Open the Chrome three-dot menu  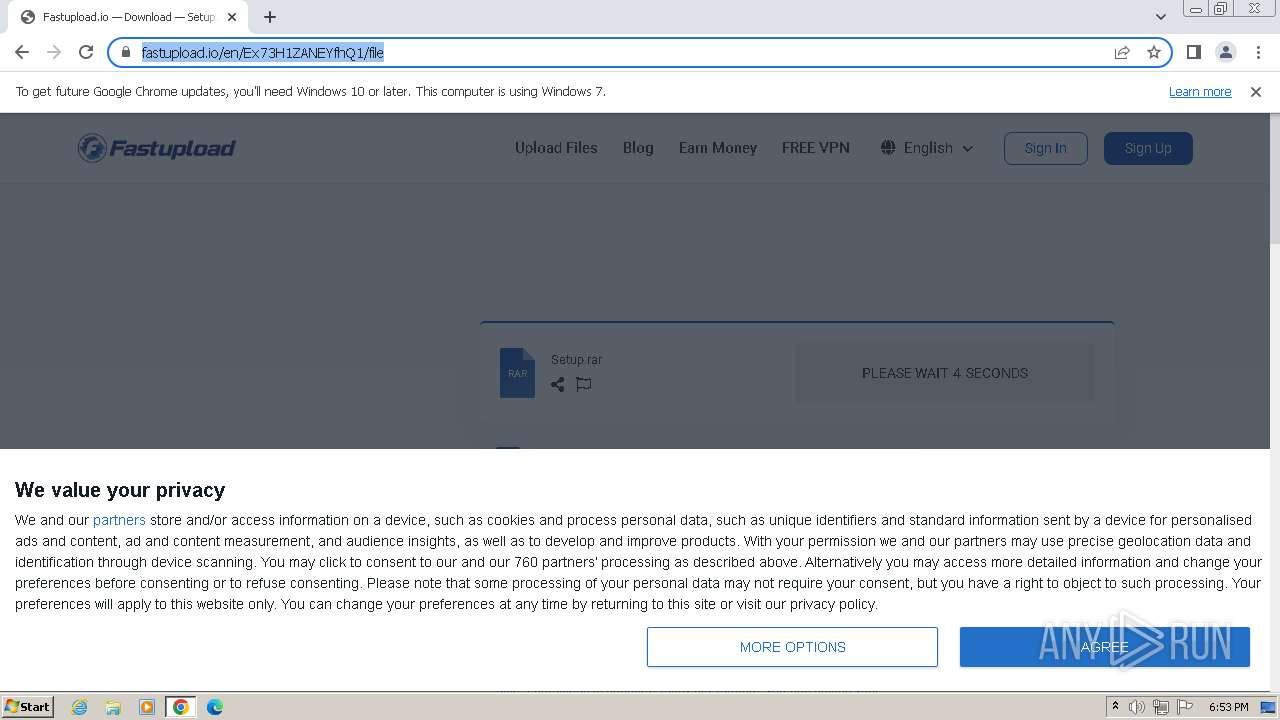1258,52
